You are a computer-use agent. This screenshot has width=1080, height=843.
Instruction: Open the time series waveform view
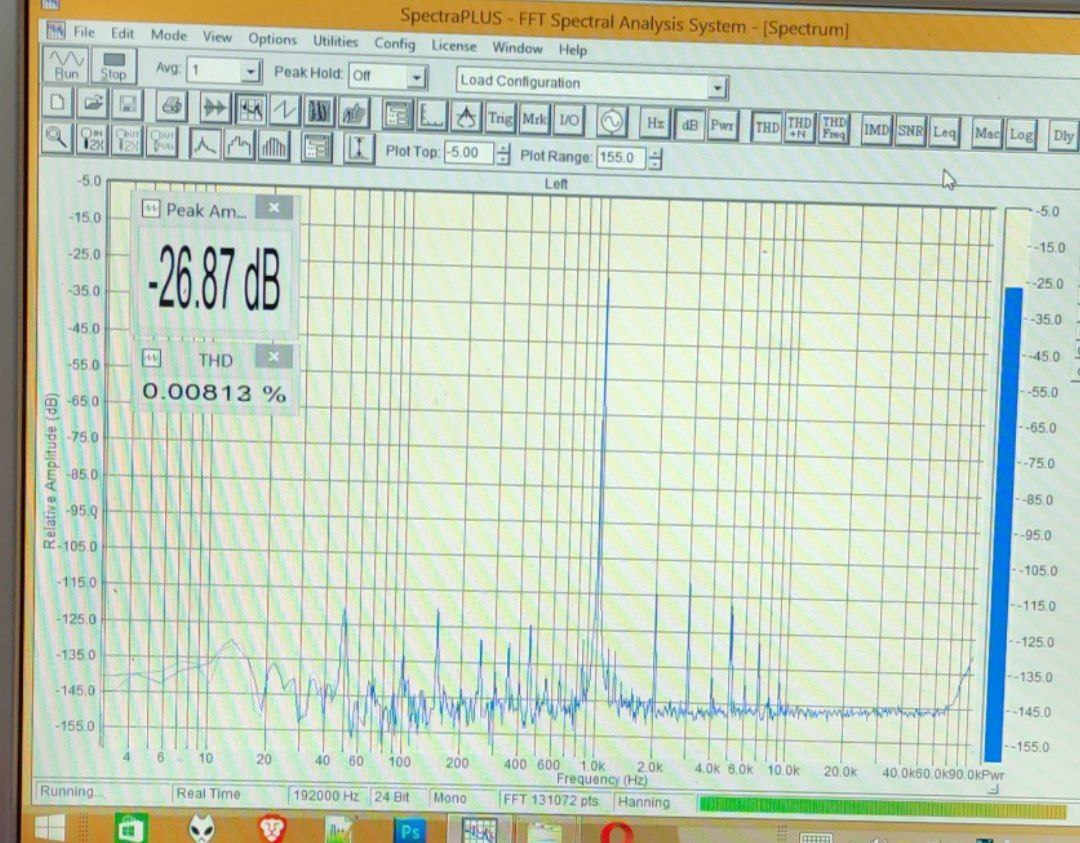click(215, 108)
